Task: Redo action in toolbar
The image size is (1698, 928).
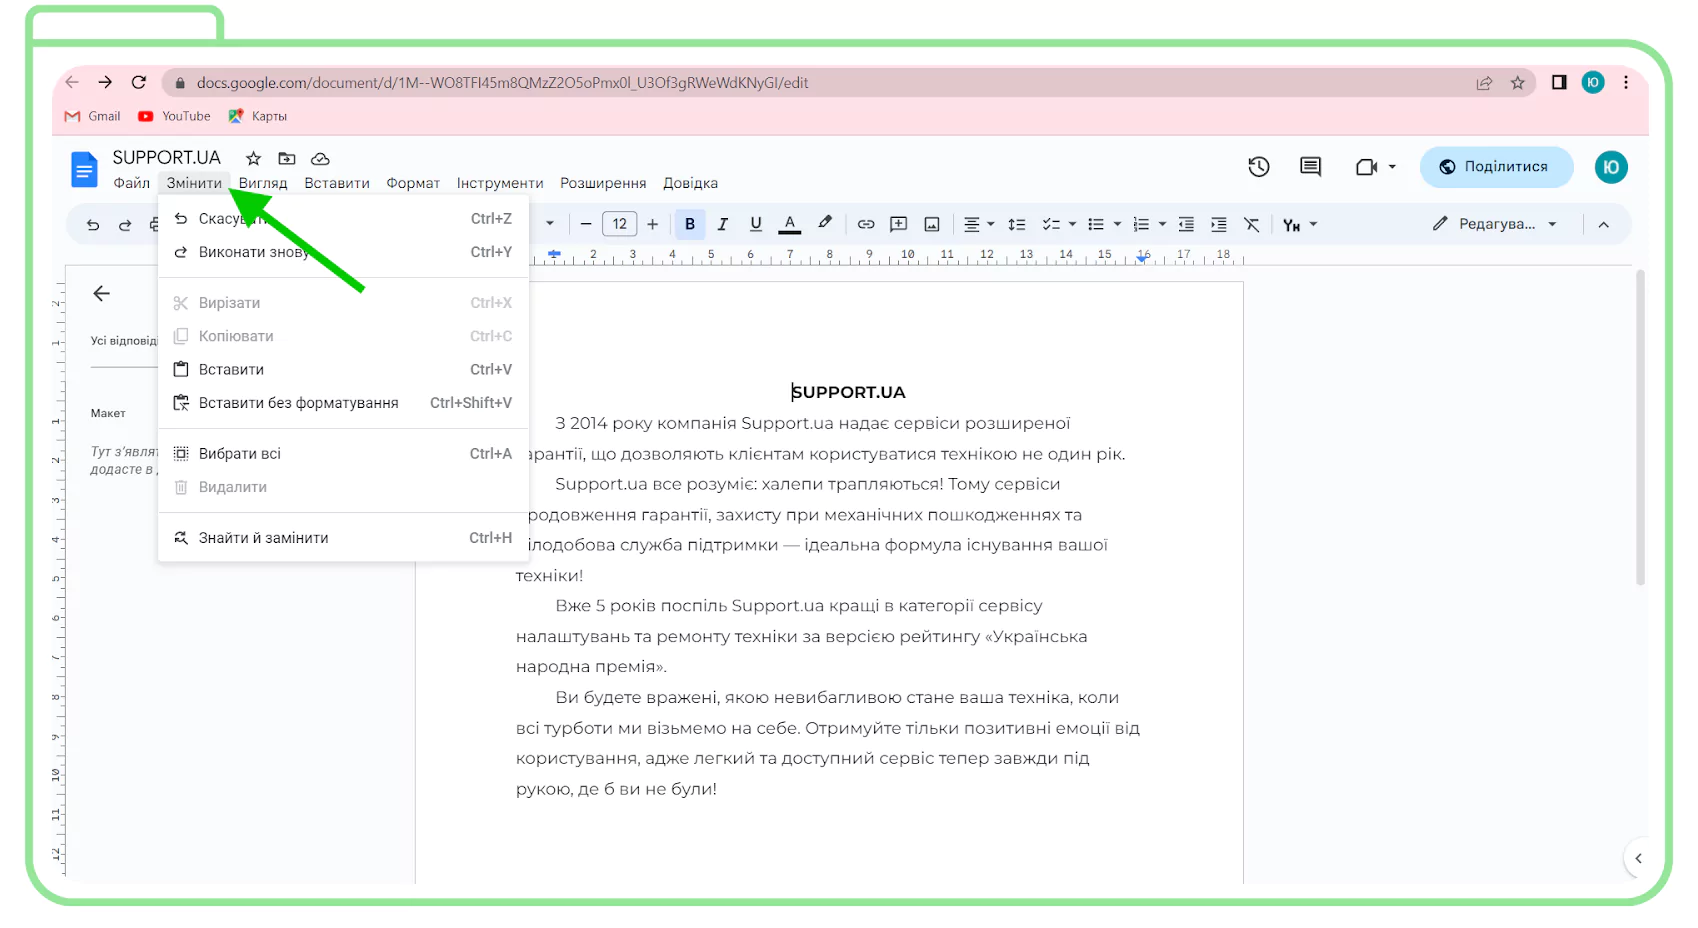Action: pos(125,225)
